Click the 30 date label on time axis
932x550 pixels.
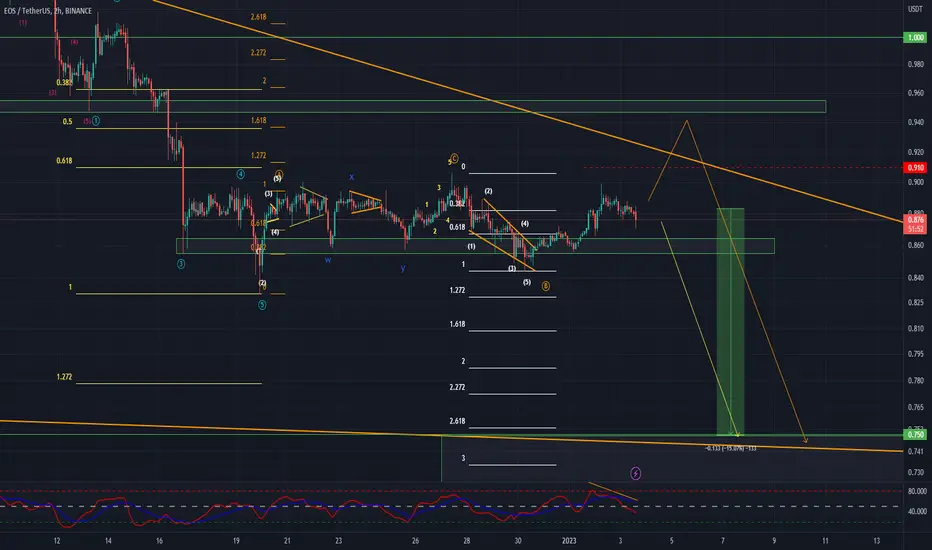click(518, 540)
